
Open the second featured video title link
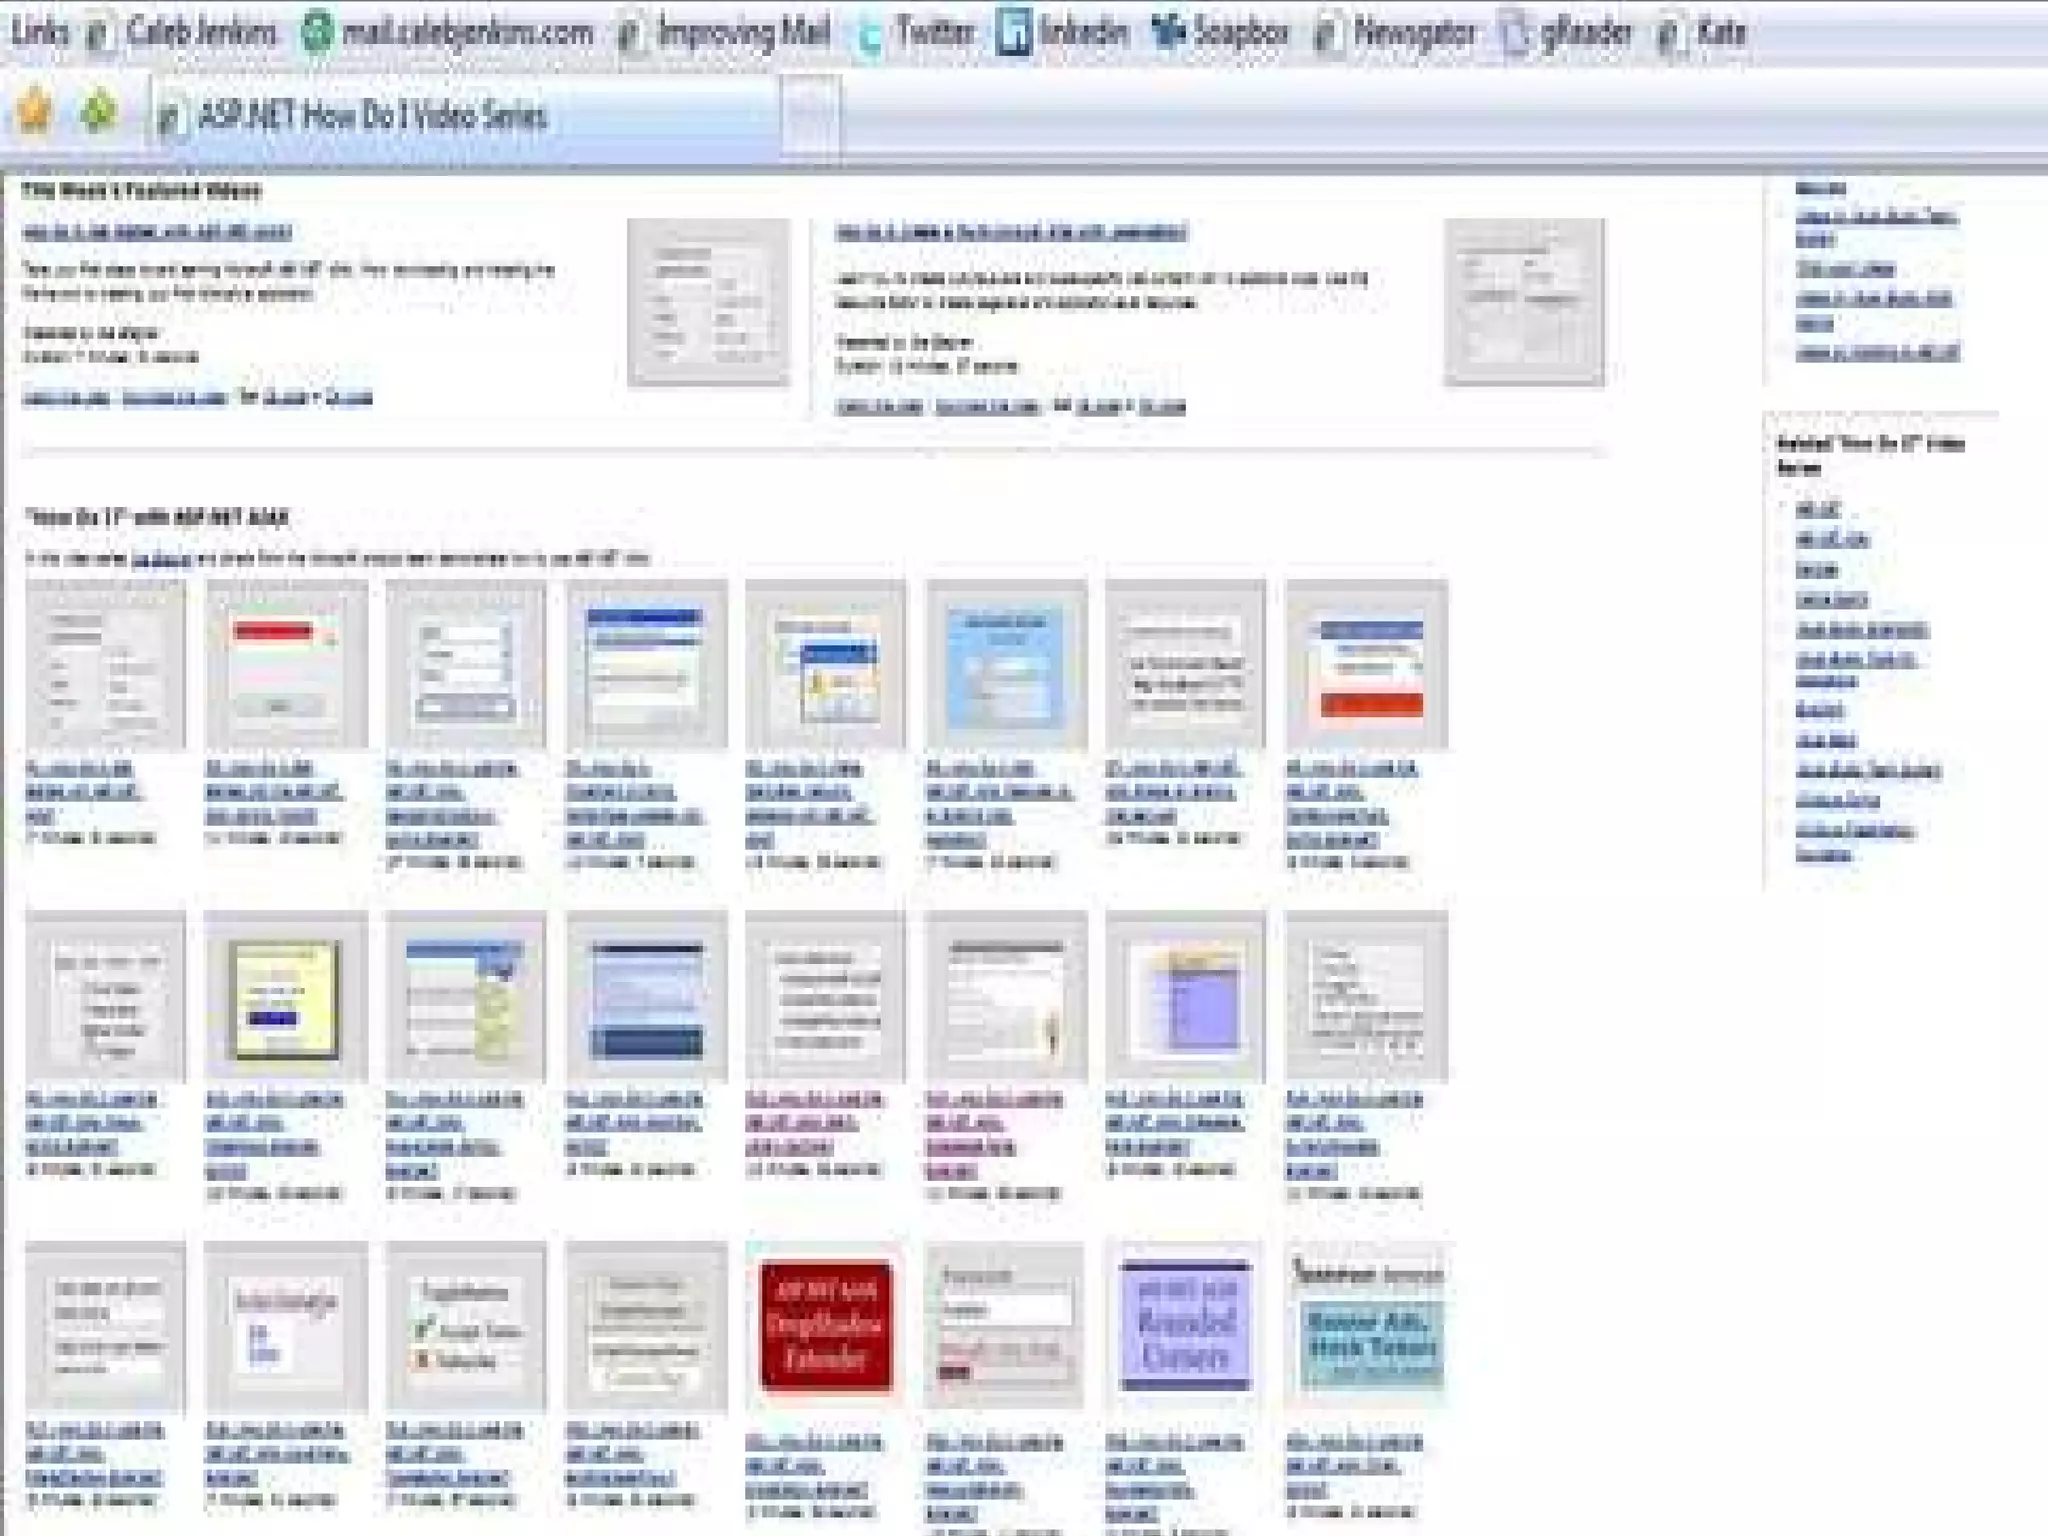pos(1010,233)
